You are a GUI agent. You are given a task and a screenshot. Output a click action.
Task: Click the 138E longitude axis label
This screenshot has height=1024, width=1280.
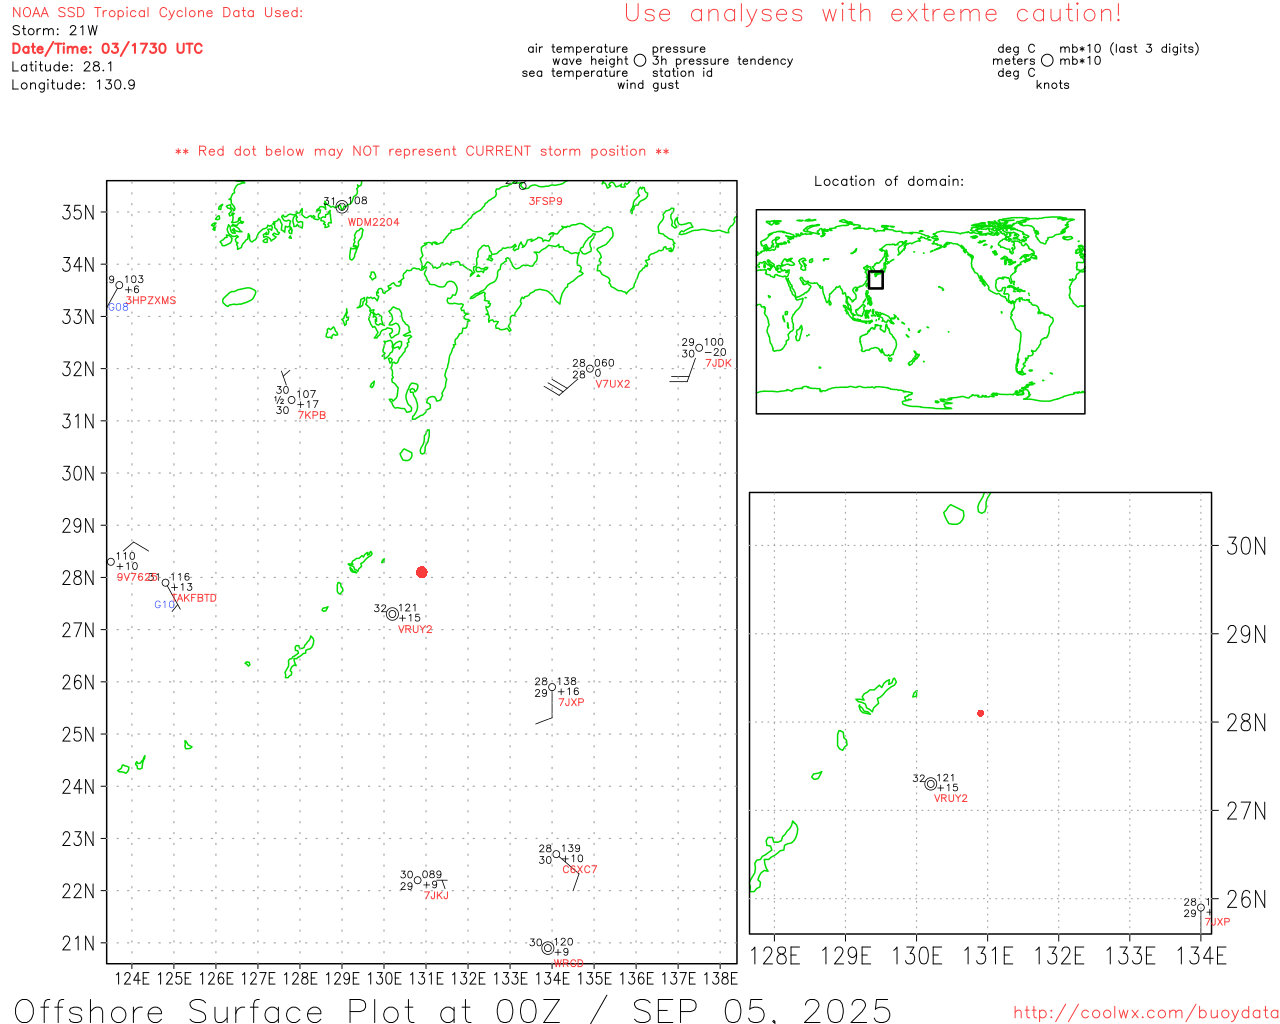click(720, 978)
